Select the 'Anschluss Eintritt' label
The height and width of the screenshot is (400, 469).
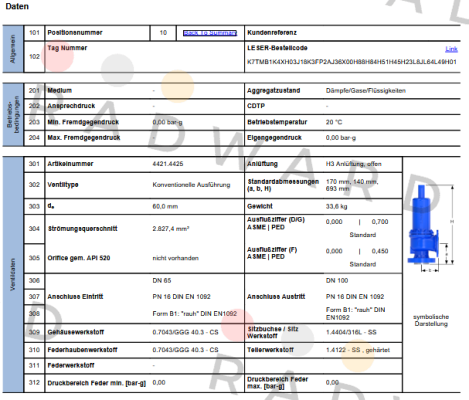coord(75,297)
